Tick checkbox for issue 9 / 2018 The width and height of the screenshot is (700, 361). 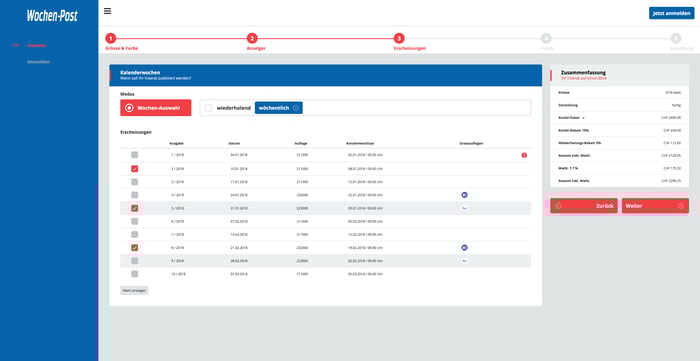[134, 261]
